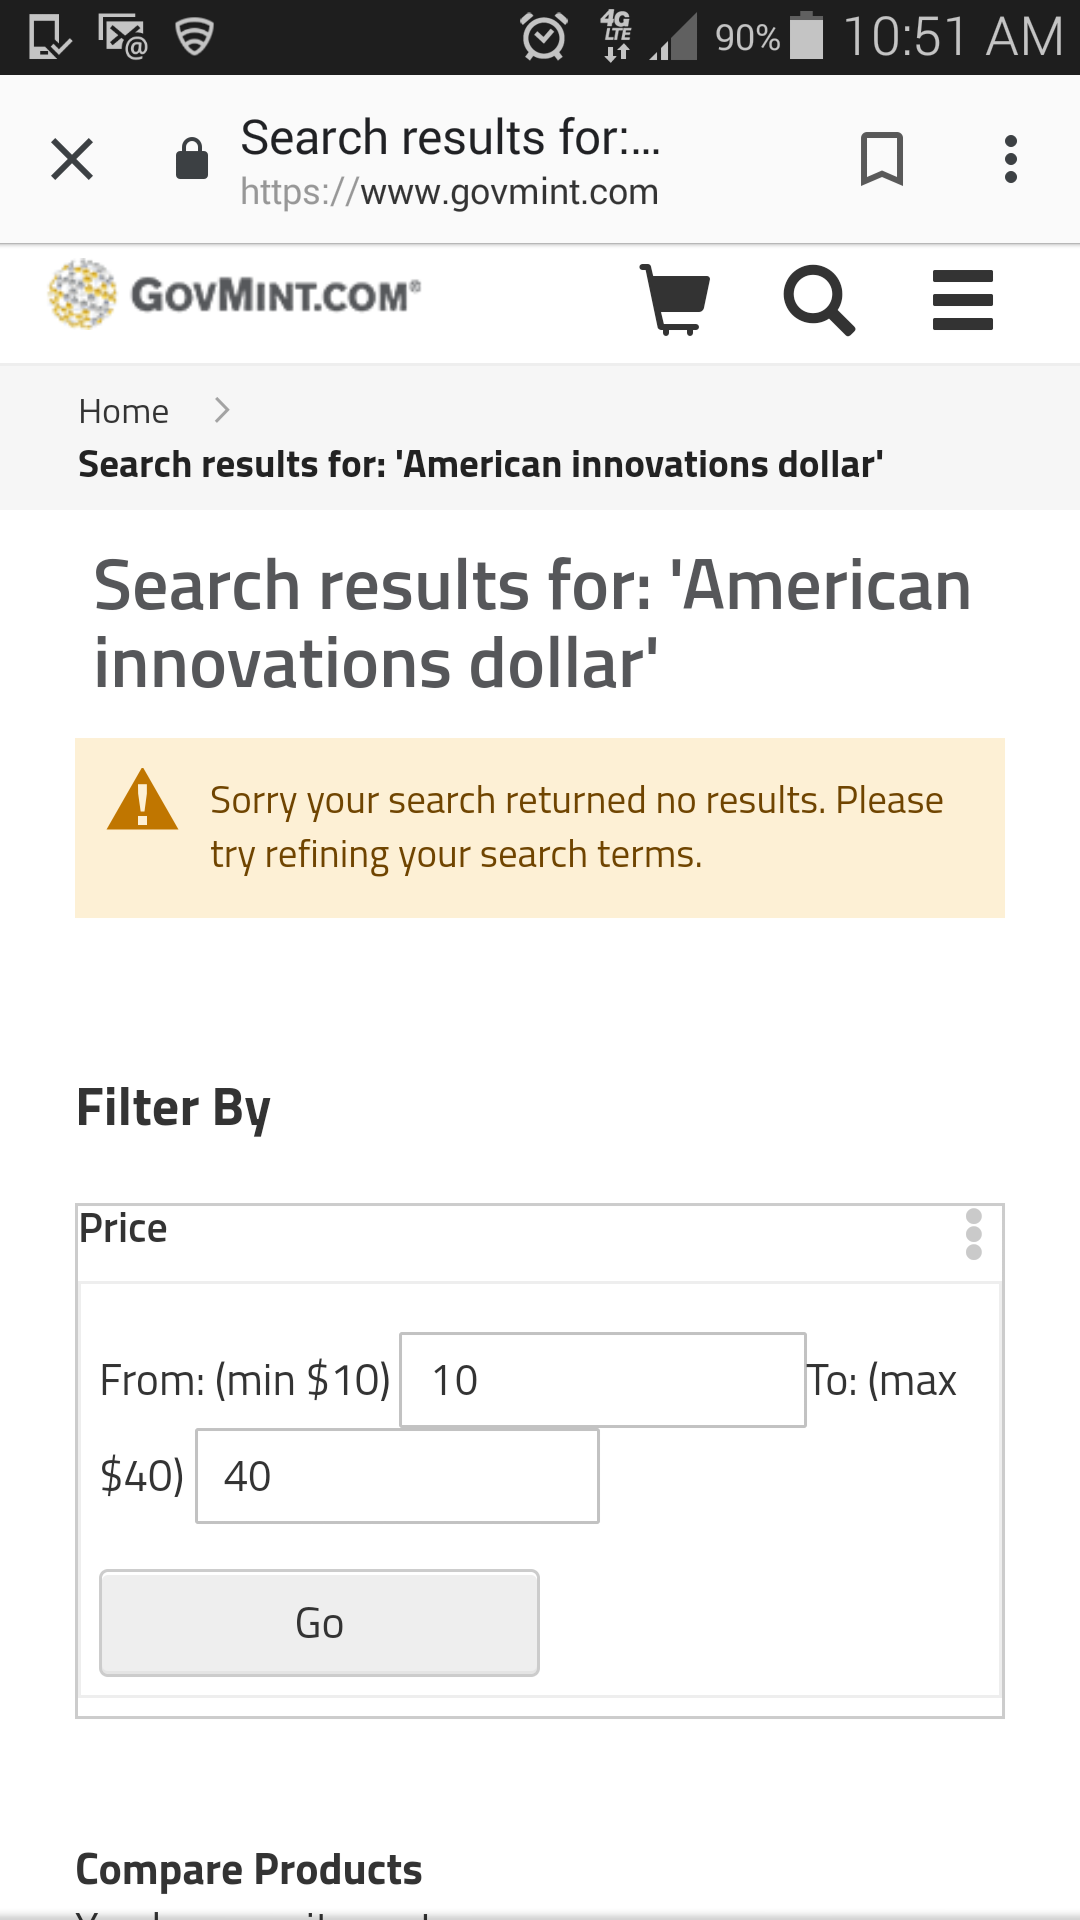Viewport: 1080px width, 1920px height.
Task: Go to Home breadcrumb link
Action: click(124, 411)
